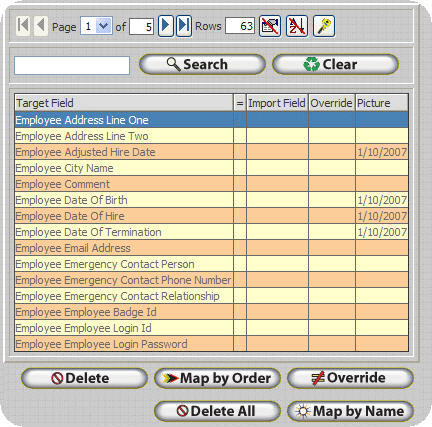Viewport: 432px width, 427px height.
Task: Click the Import Field column header
Action: pos(277,103)
